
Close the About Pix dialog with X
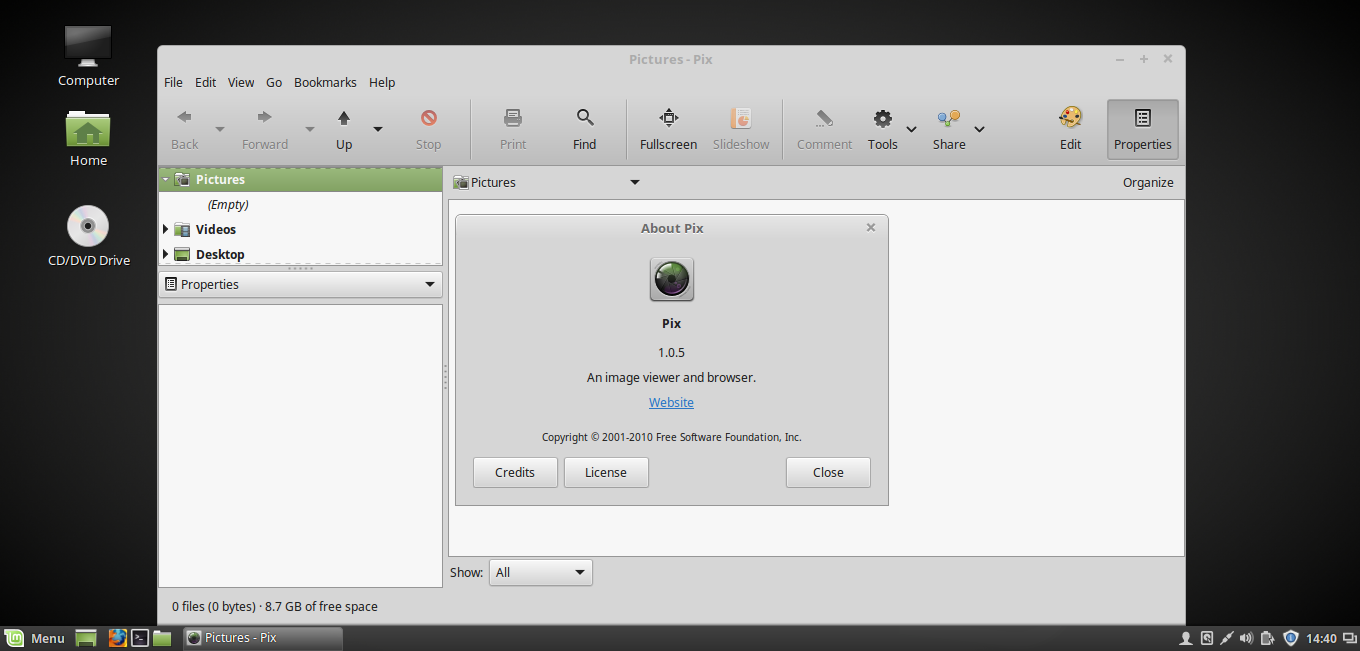[x=871, y=227]
